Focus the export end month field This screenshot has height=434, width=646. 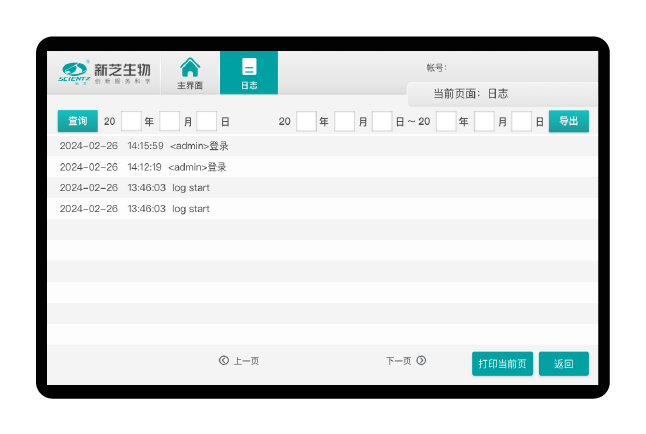[484, 122]
